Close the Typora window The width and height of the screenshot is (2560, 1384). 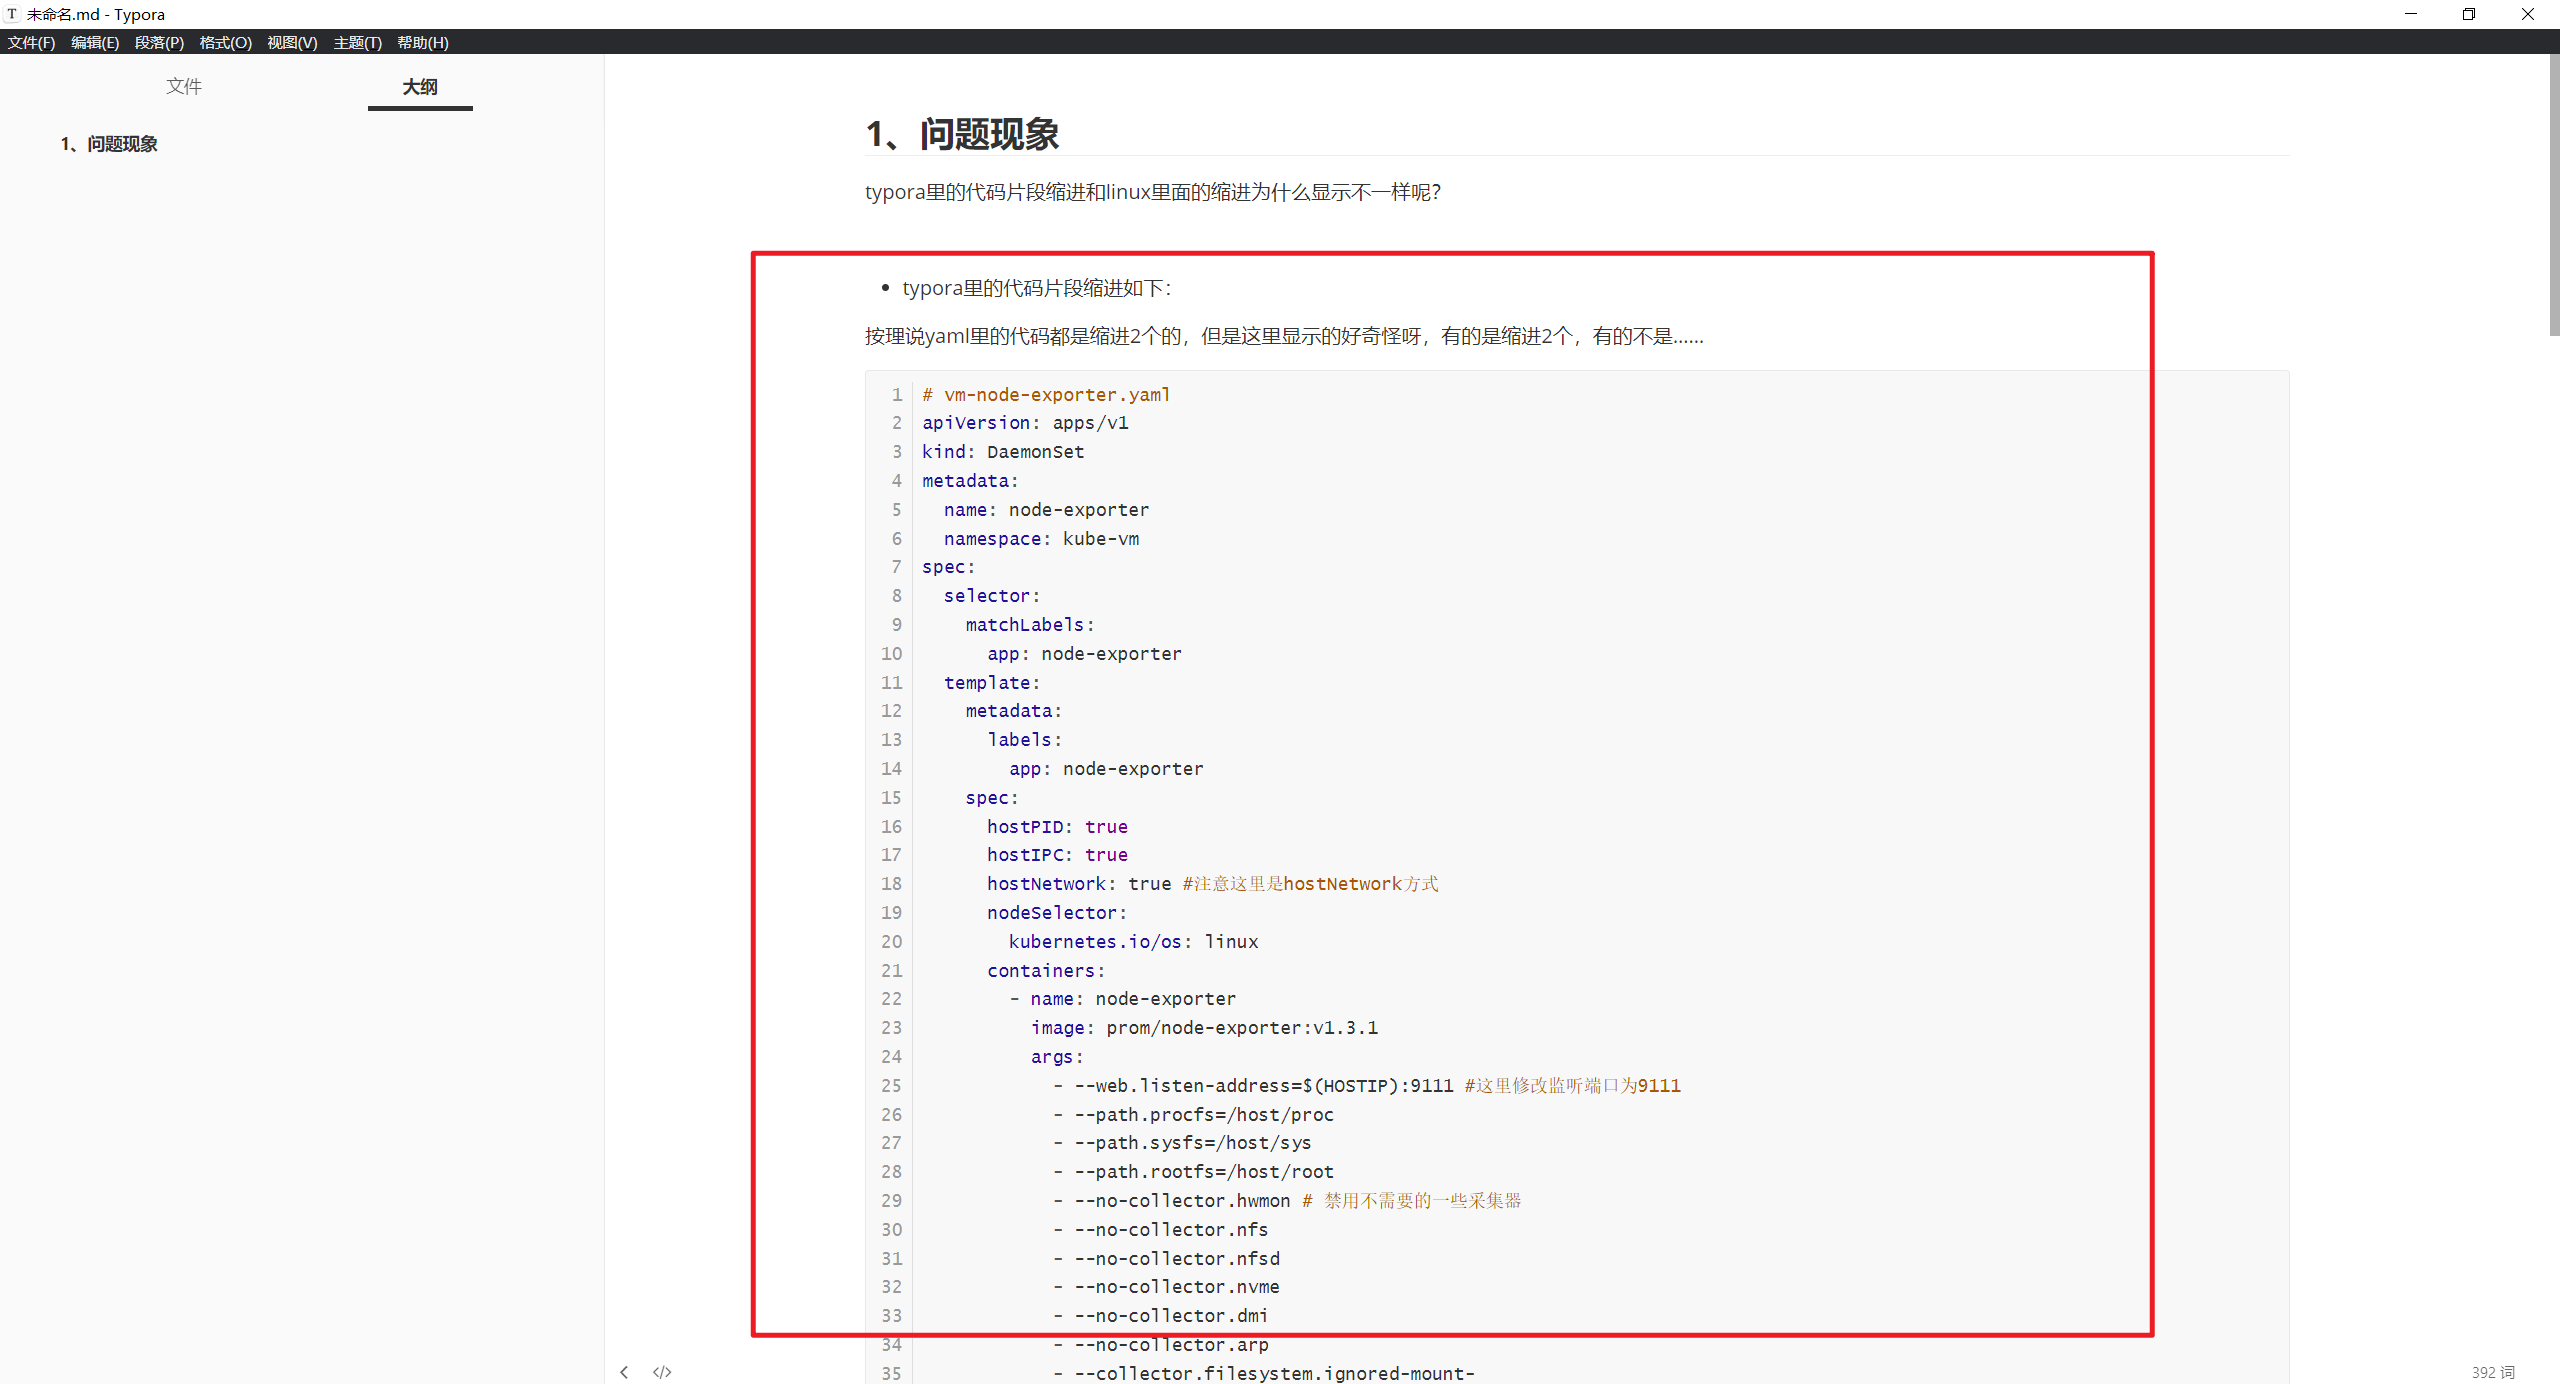pos(2528,14)
